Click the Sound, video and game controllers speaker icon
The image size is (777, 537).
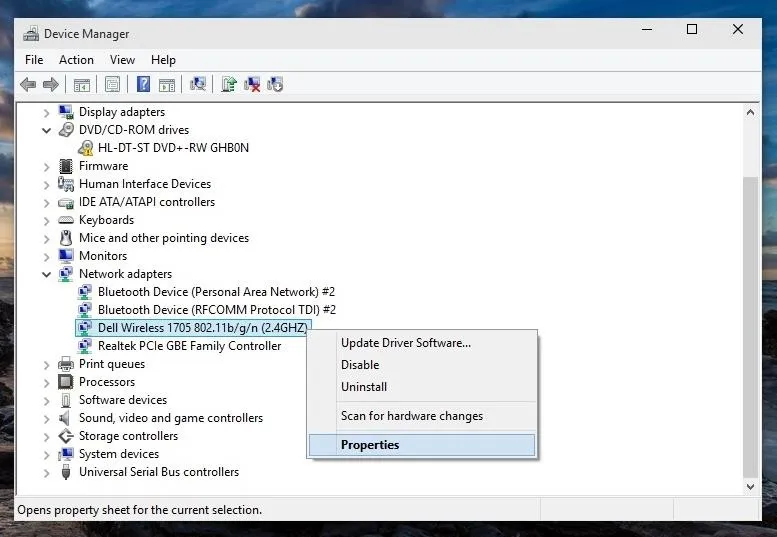click(x=65, y=418)
